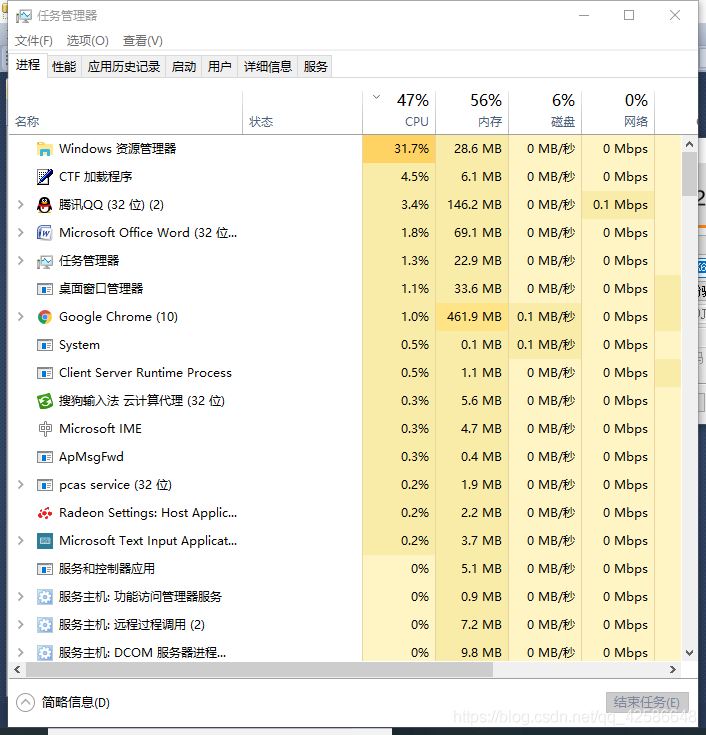Expand the pcas service process group

(x=21, y=485)
